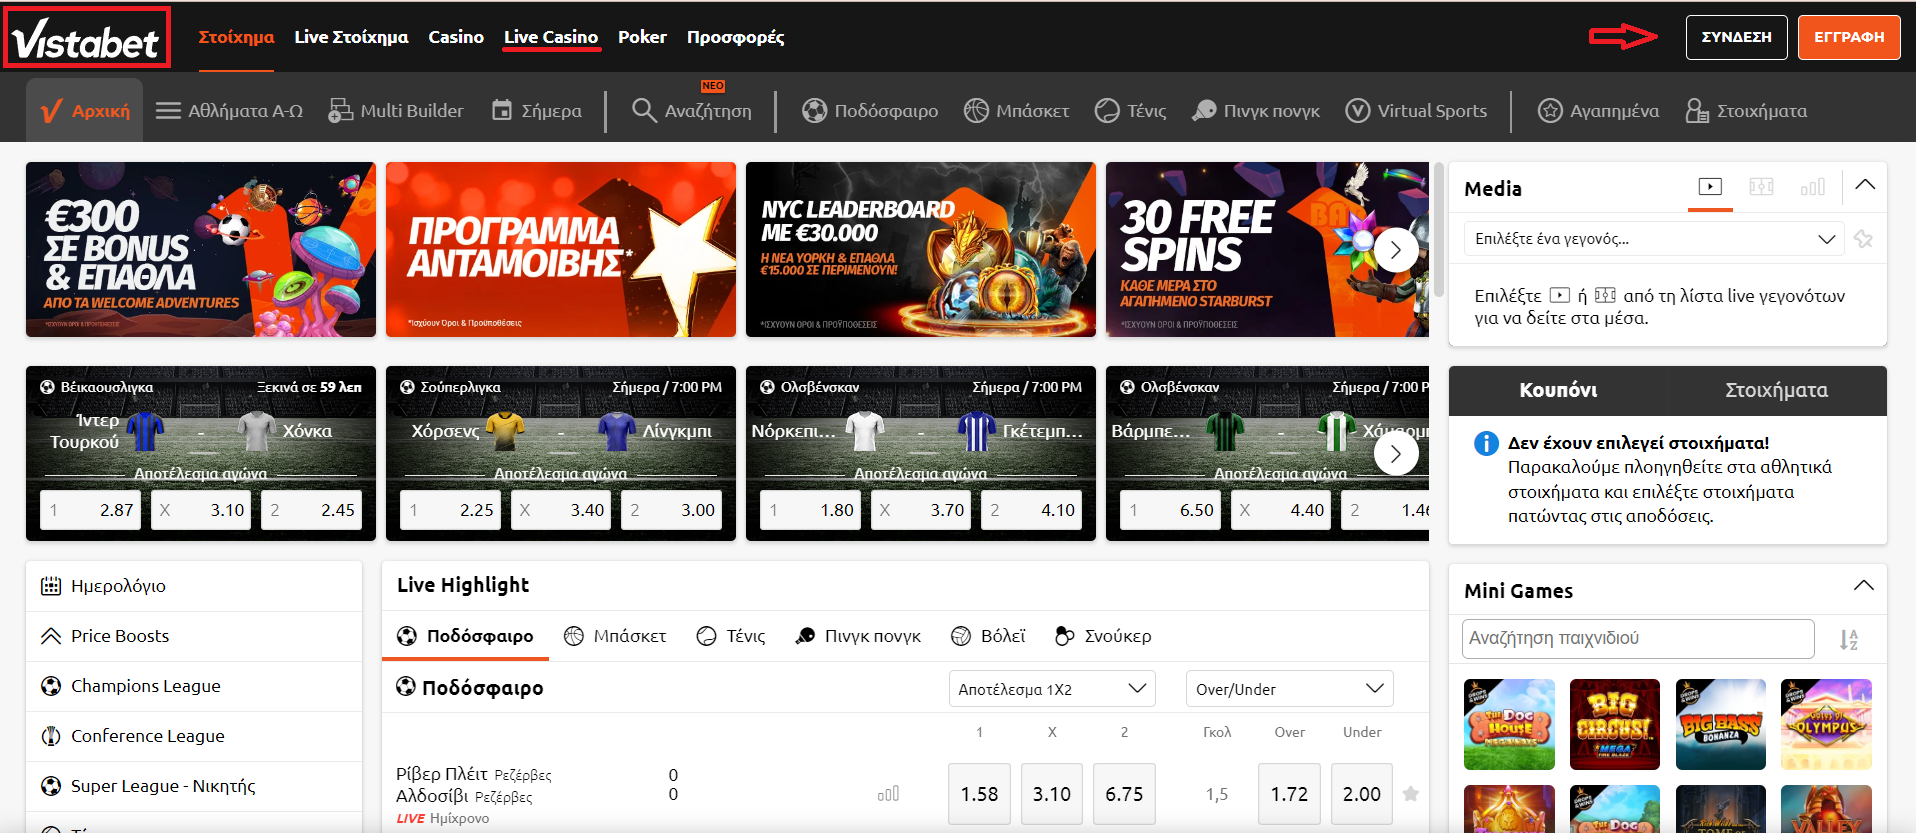Pick odds 1.58 for Ρίβερ Πλέιτ
Screen dimensions: 1916x833
pos(979,794)
